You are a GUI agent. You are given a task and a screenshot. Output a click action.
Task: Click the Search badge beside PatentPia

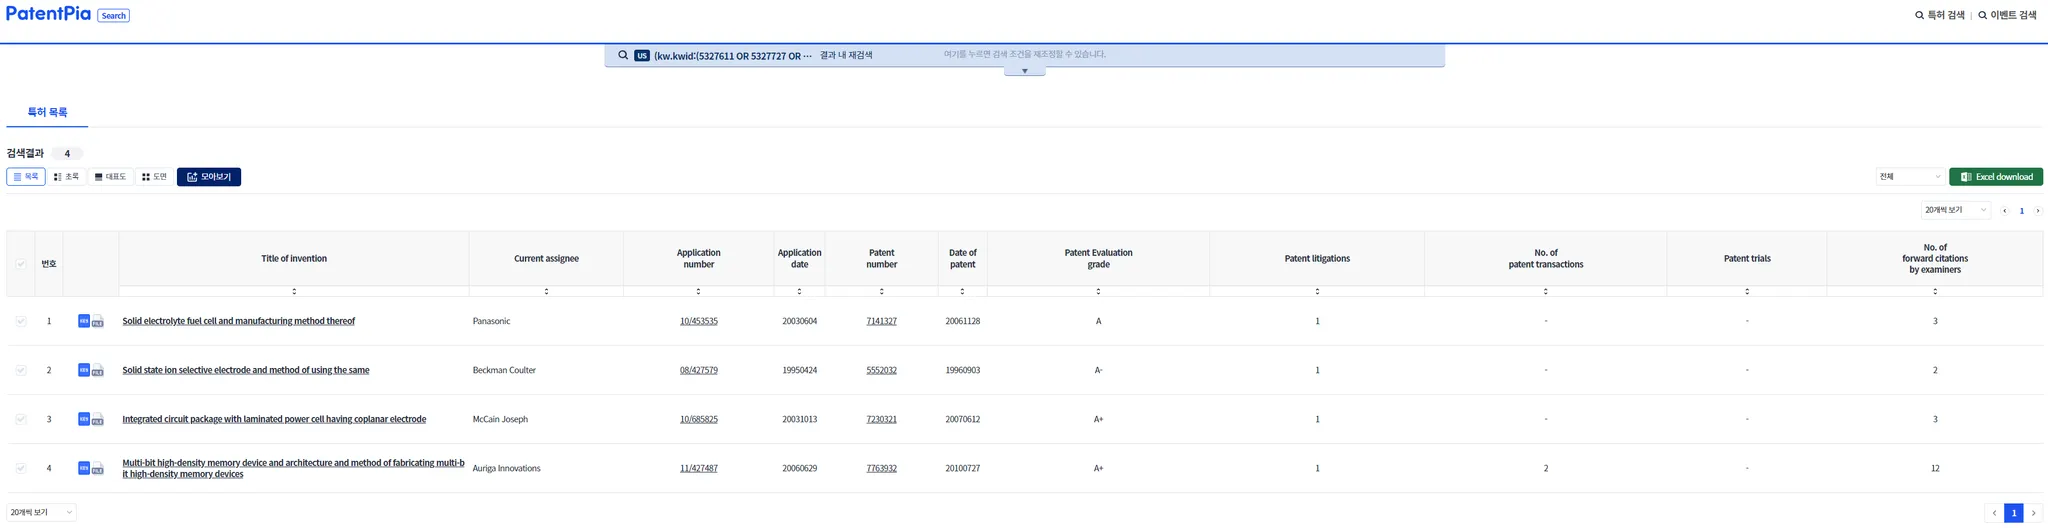tap(113, 15)
